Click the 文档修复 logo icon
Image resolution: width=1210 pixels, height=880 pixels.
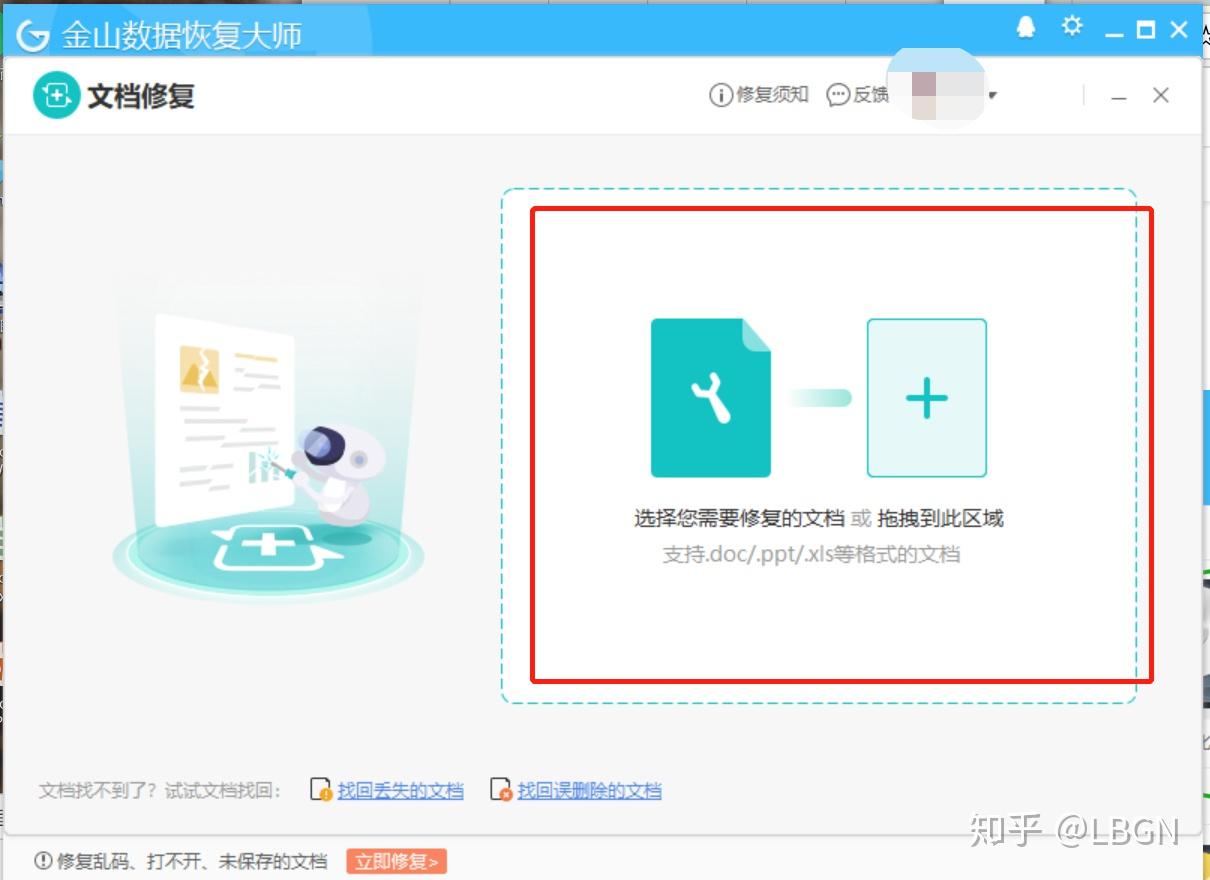(56, 96)
